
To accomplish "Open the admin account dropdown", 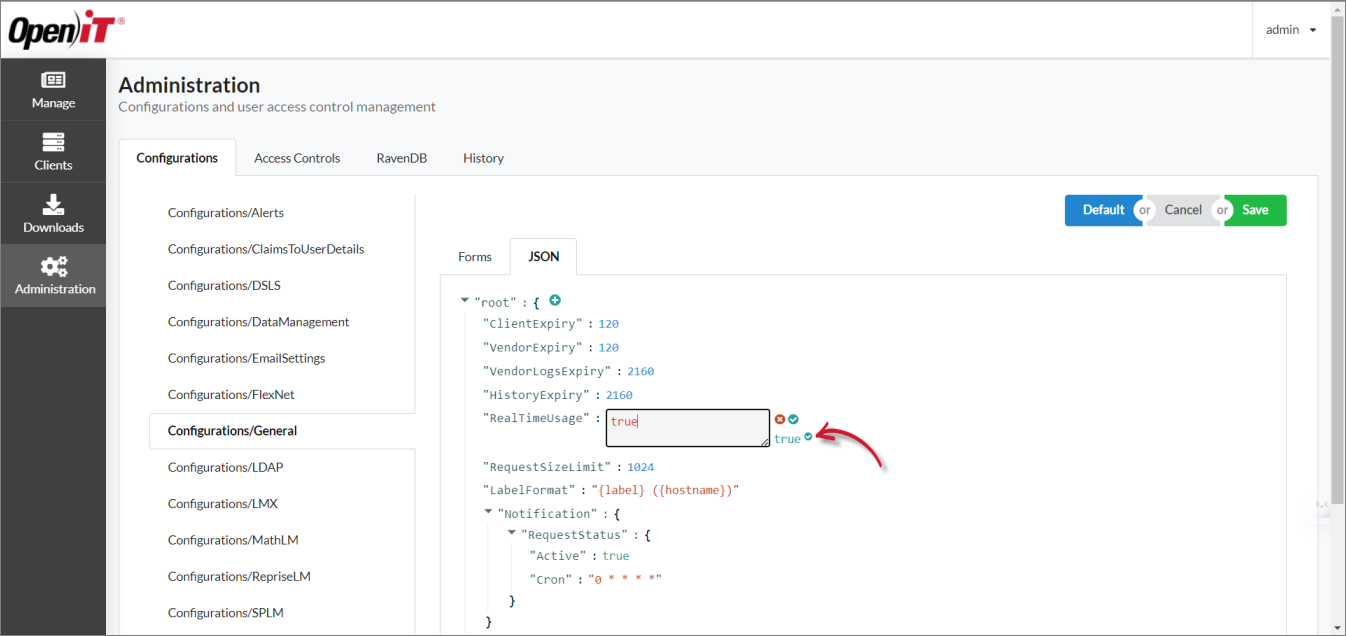I will pyautogui.click(x=1289, y=29).
